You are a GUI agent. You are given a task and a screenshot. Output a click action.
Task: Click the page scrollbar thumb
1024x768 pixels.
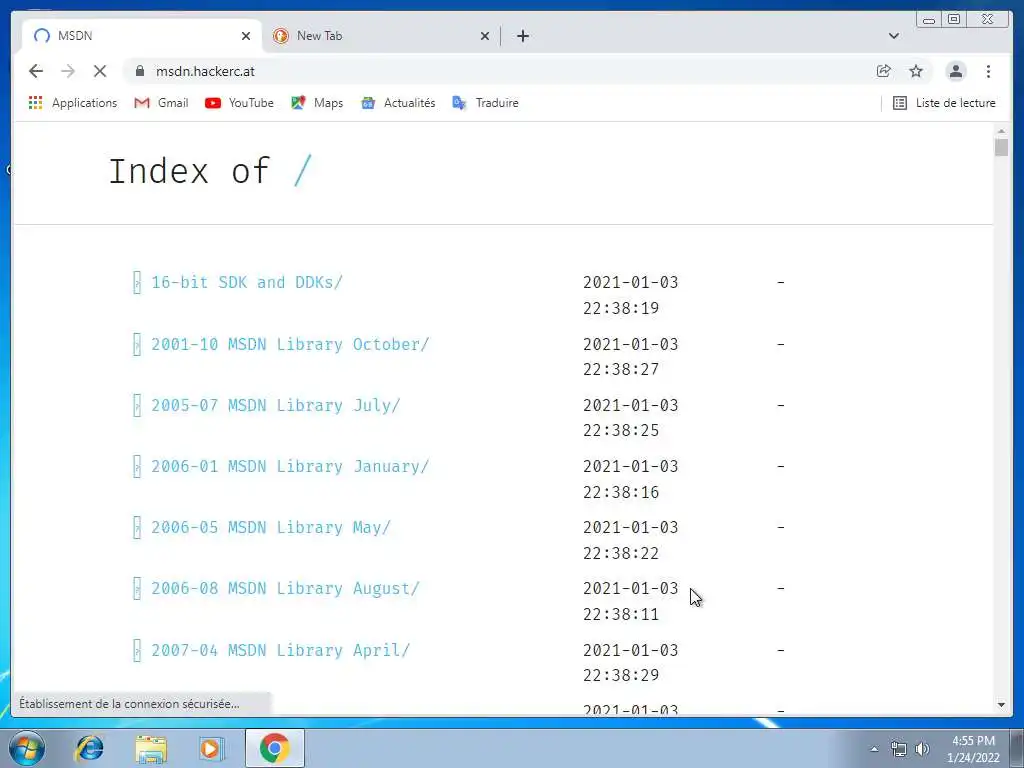1001,148
